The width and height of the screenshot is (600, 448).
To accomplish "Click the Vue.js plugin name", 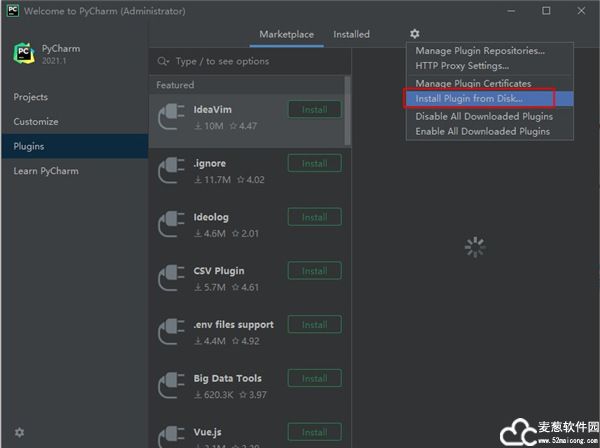I will [x=207, y=432].
